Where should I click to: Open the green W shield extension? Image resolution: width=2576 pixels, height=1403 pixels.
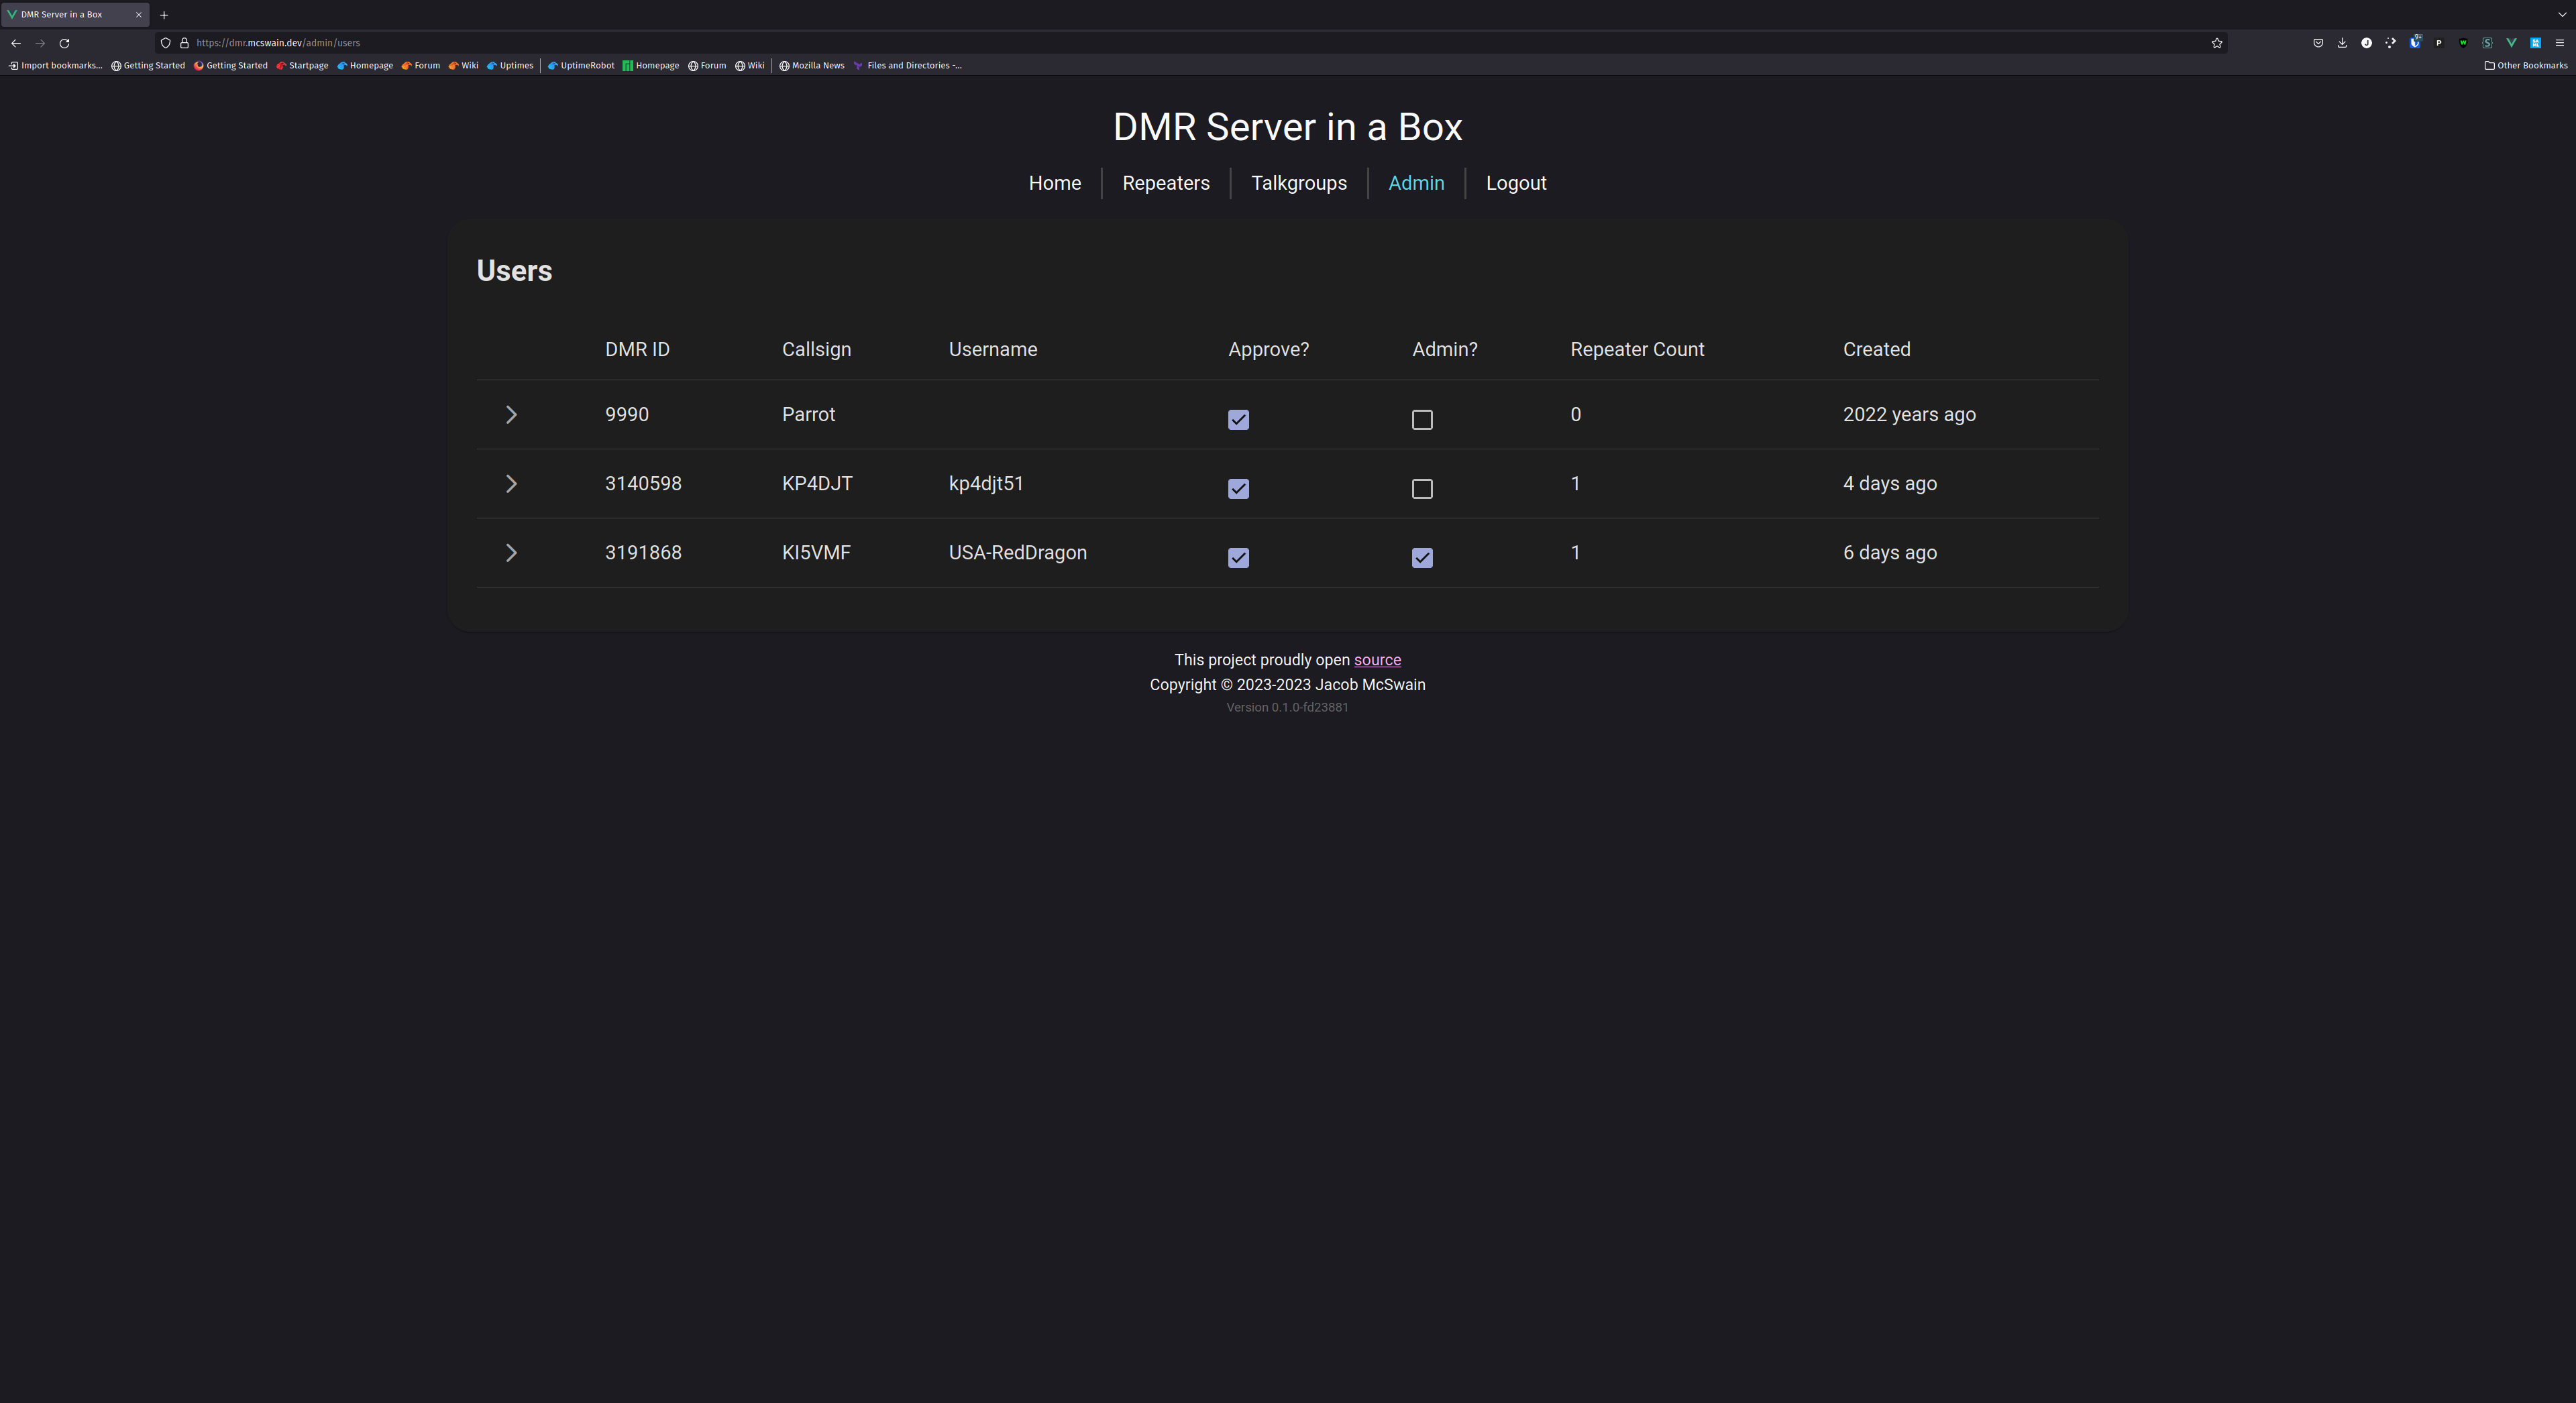2463,43
